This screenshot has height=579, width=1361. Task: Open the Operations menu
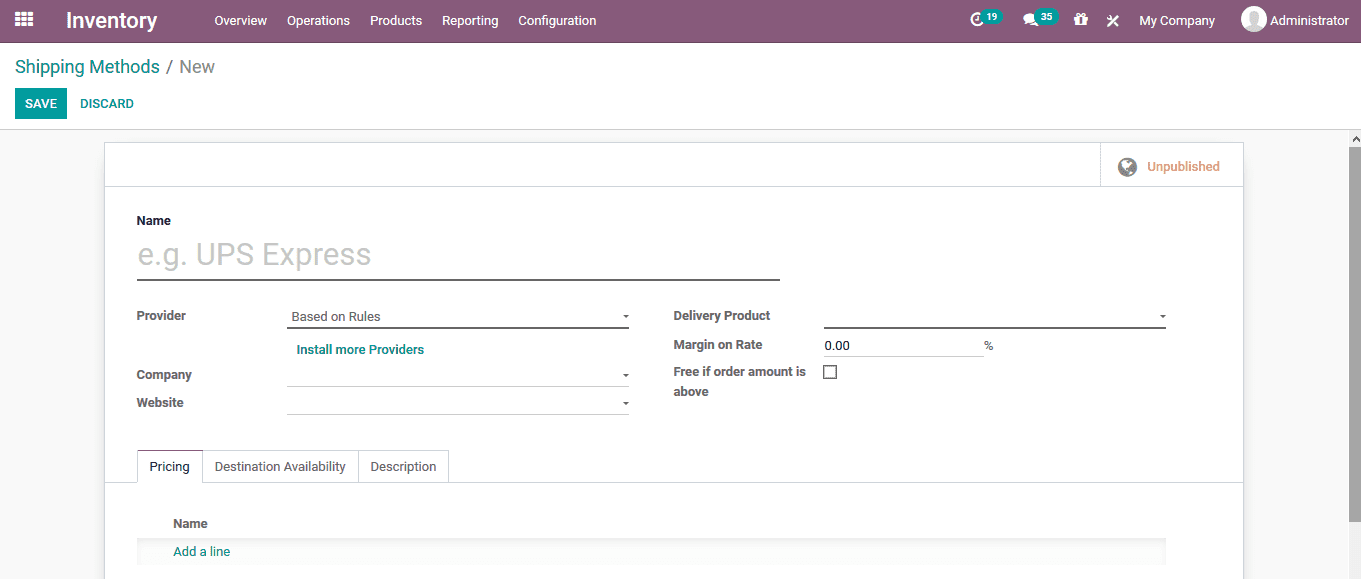(x=318, y=20)
